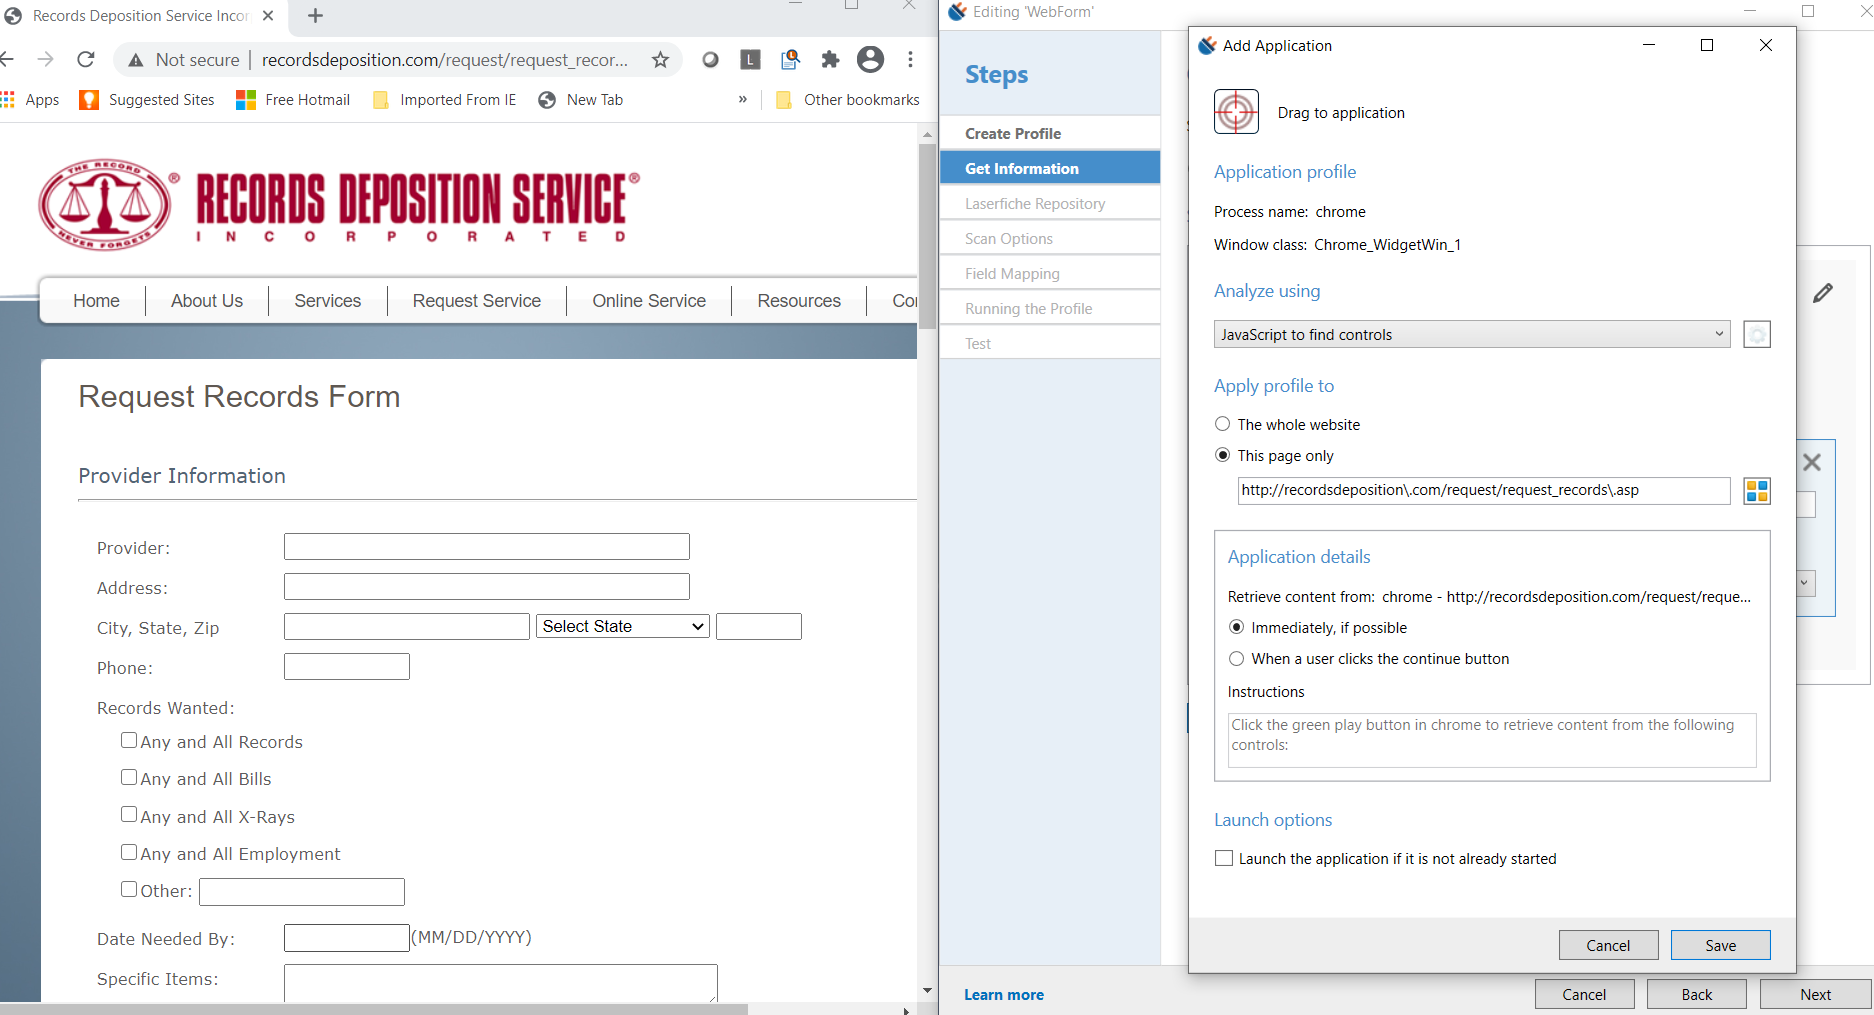Image resolution: width=1874 pixels, height=1015 pixels.
Task: Open the Chrome profile avatar icon
Action: click(871, 60)
